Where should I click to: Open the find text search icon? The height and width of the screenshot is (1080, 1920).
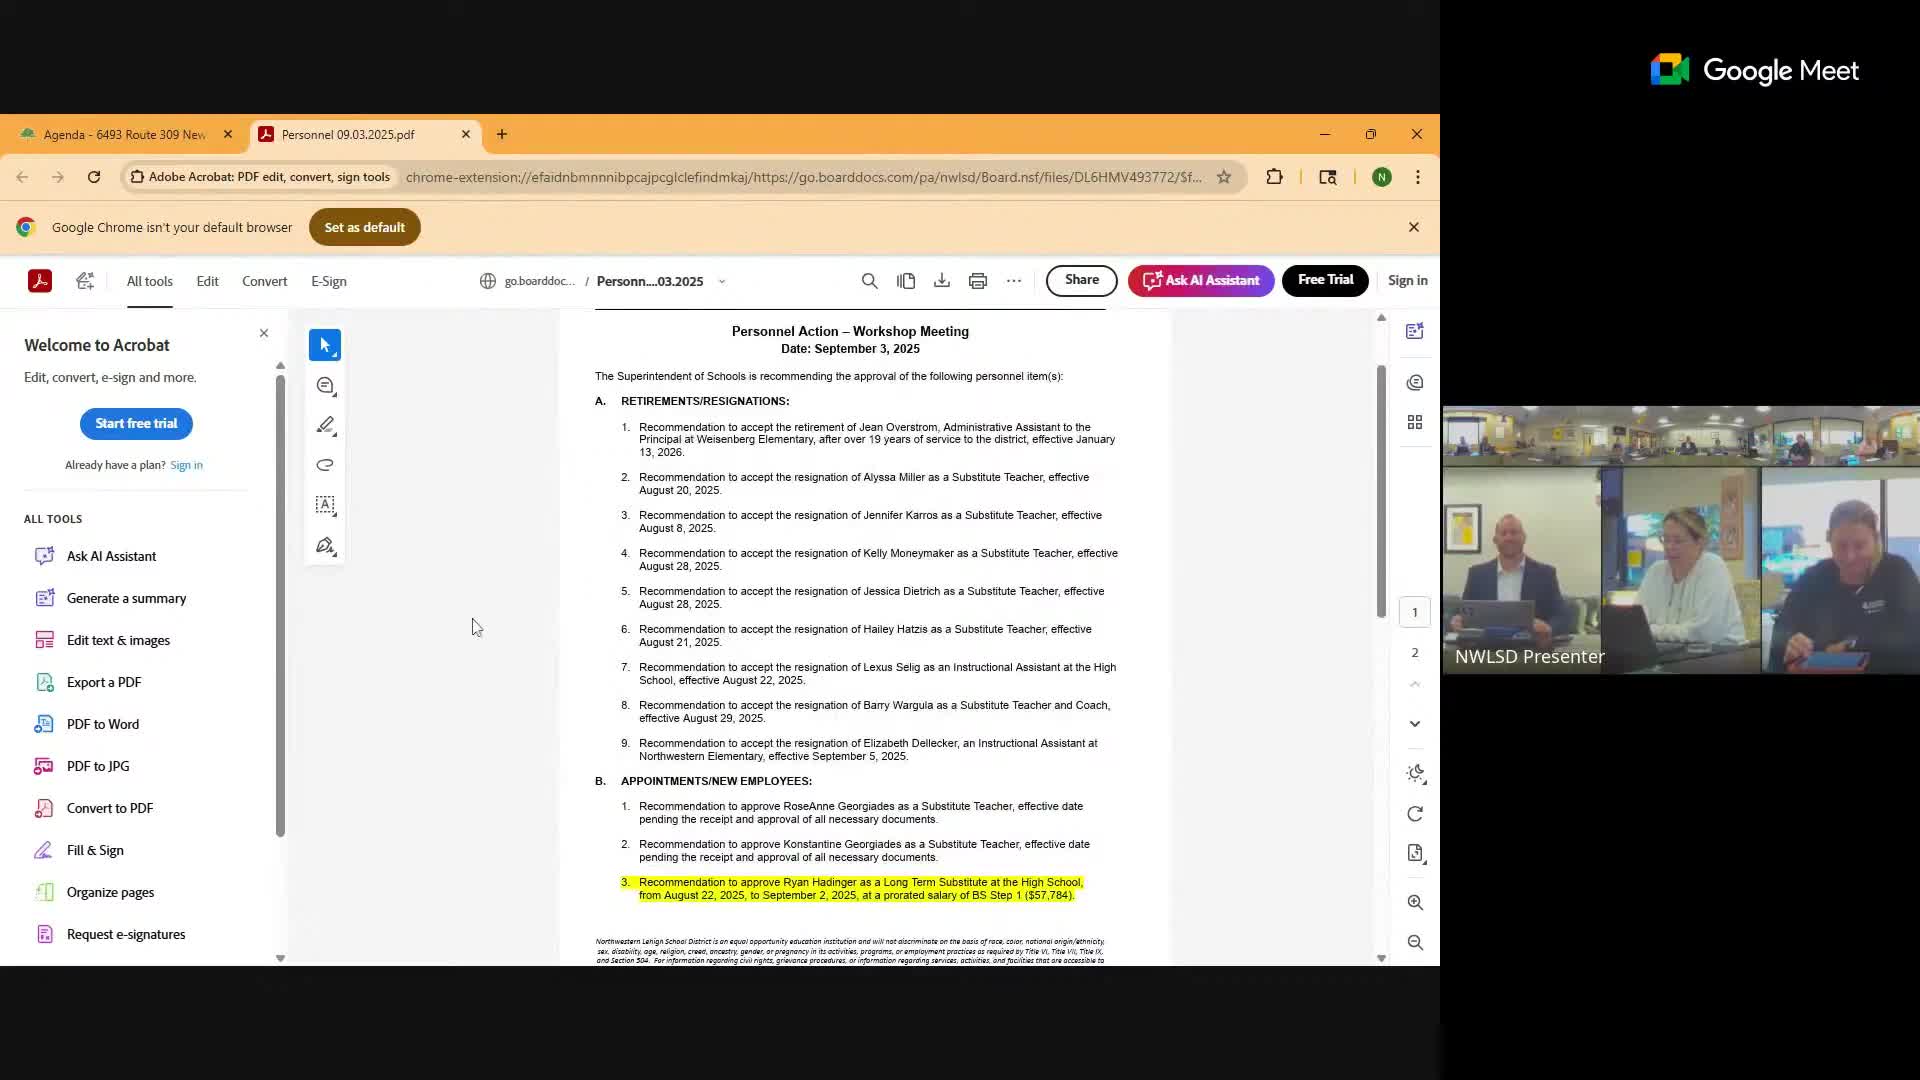[x=869, y=281]
